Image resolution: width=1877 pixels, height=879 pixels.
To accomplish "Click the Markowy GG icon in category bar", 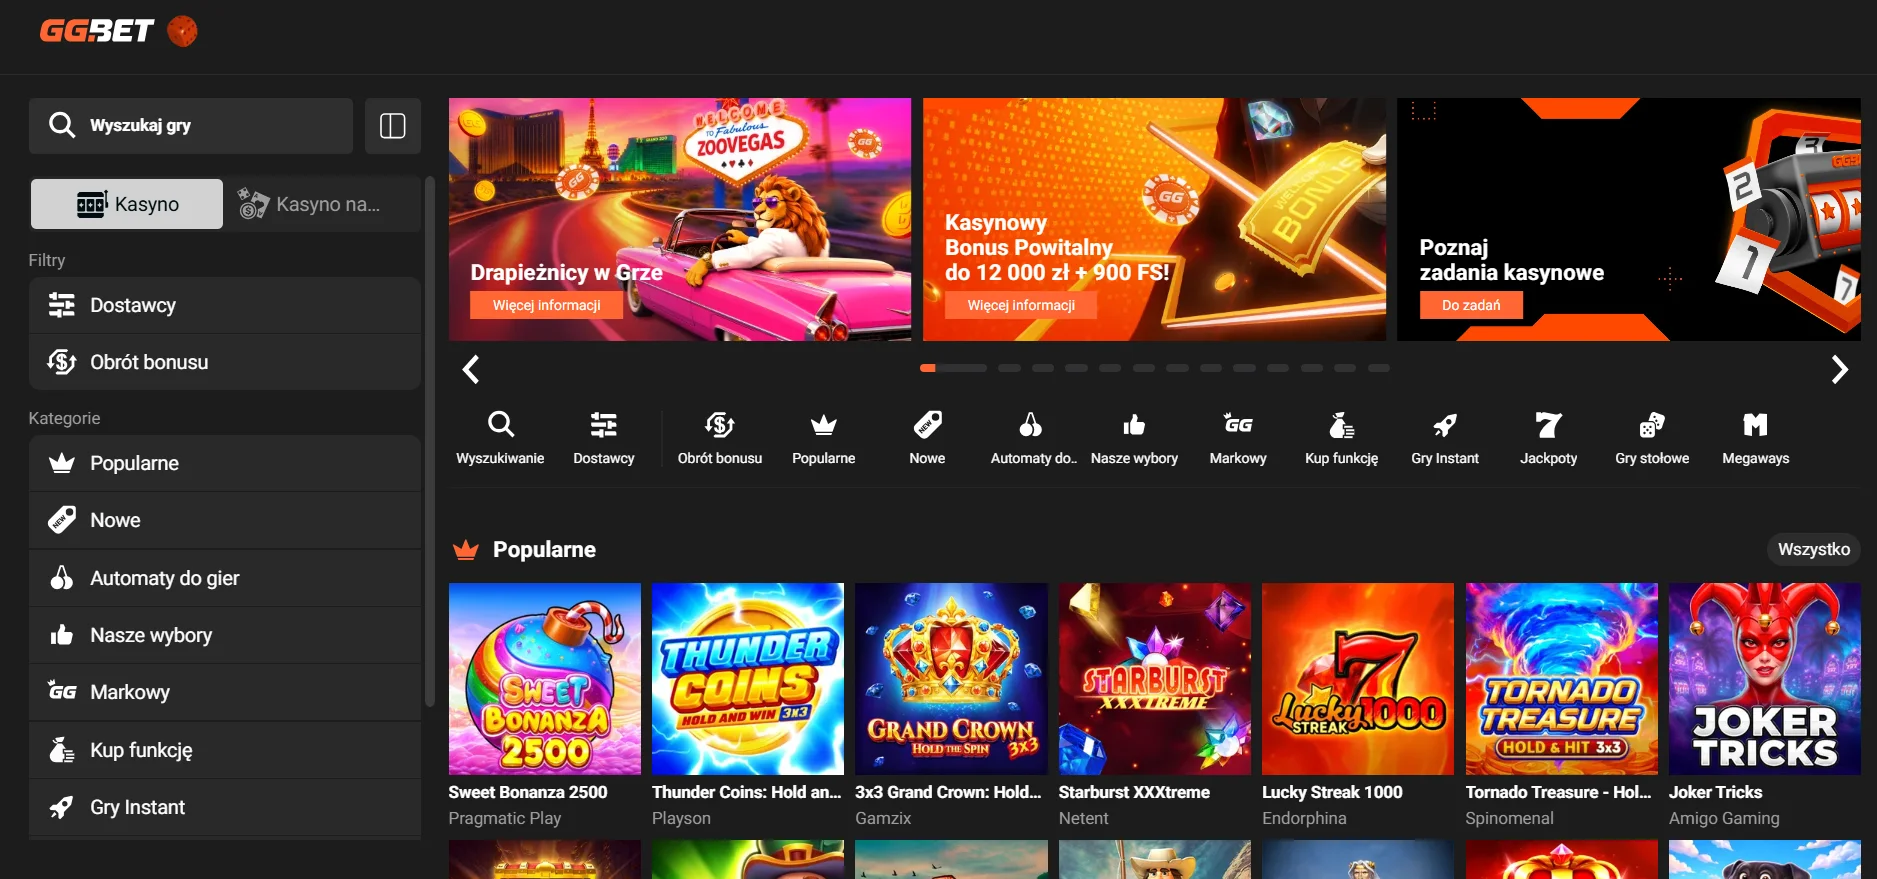I will [1238, 425].
